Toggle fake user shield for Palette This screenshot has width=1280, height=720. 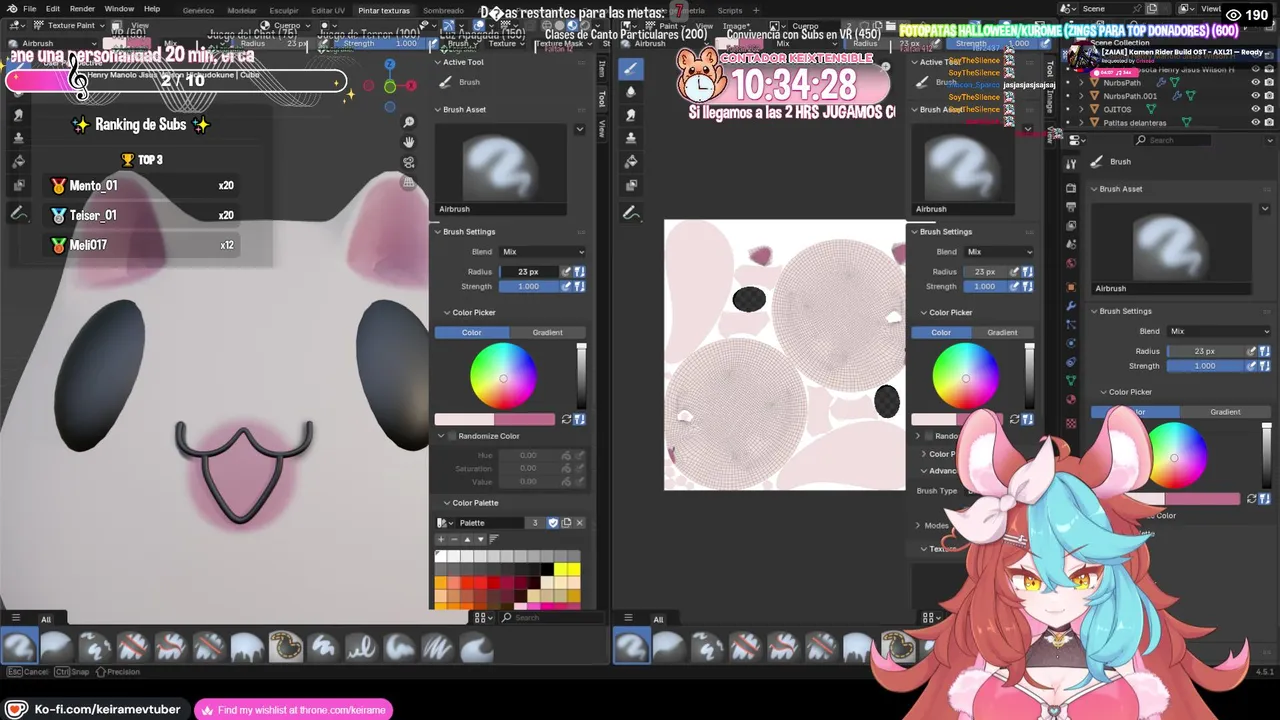coord(553,523)
